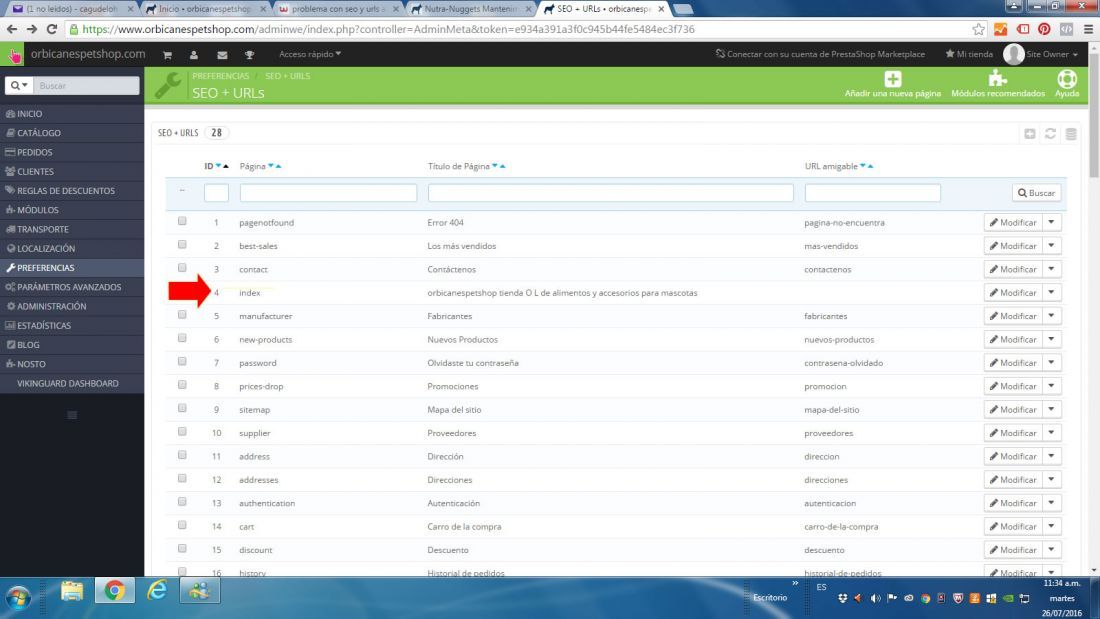Expand dropdown next to manufacturer Modificar
This screenshot has width=1100, height=619.
1051,316
